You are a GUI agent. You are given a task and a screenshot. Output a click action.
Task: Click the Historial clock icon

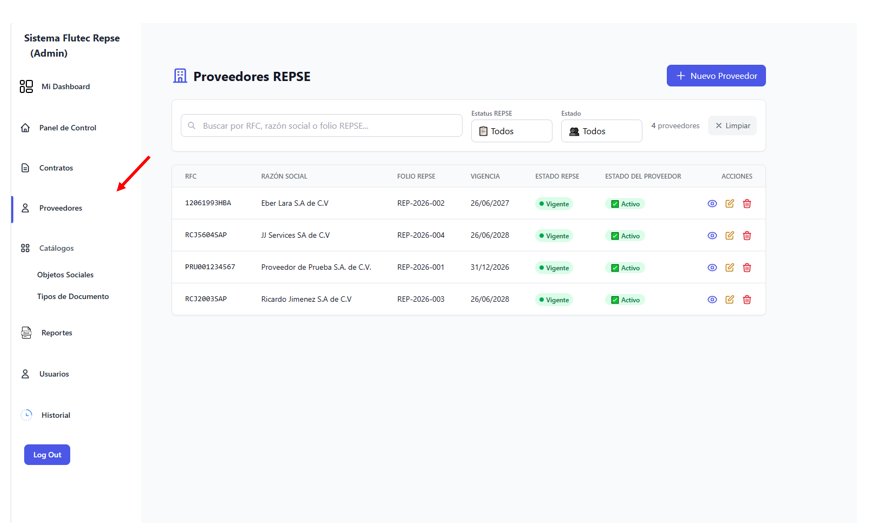point(27,415)
